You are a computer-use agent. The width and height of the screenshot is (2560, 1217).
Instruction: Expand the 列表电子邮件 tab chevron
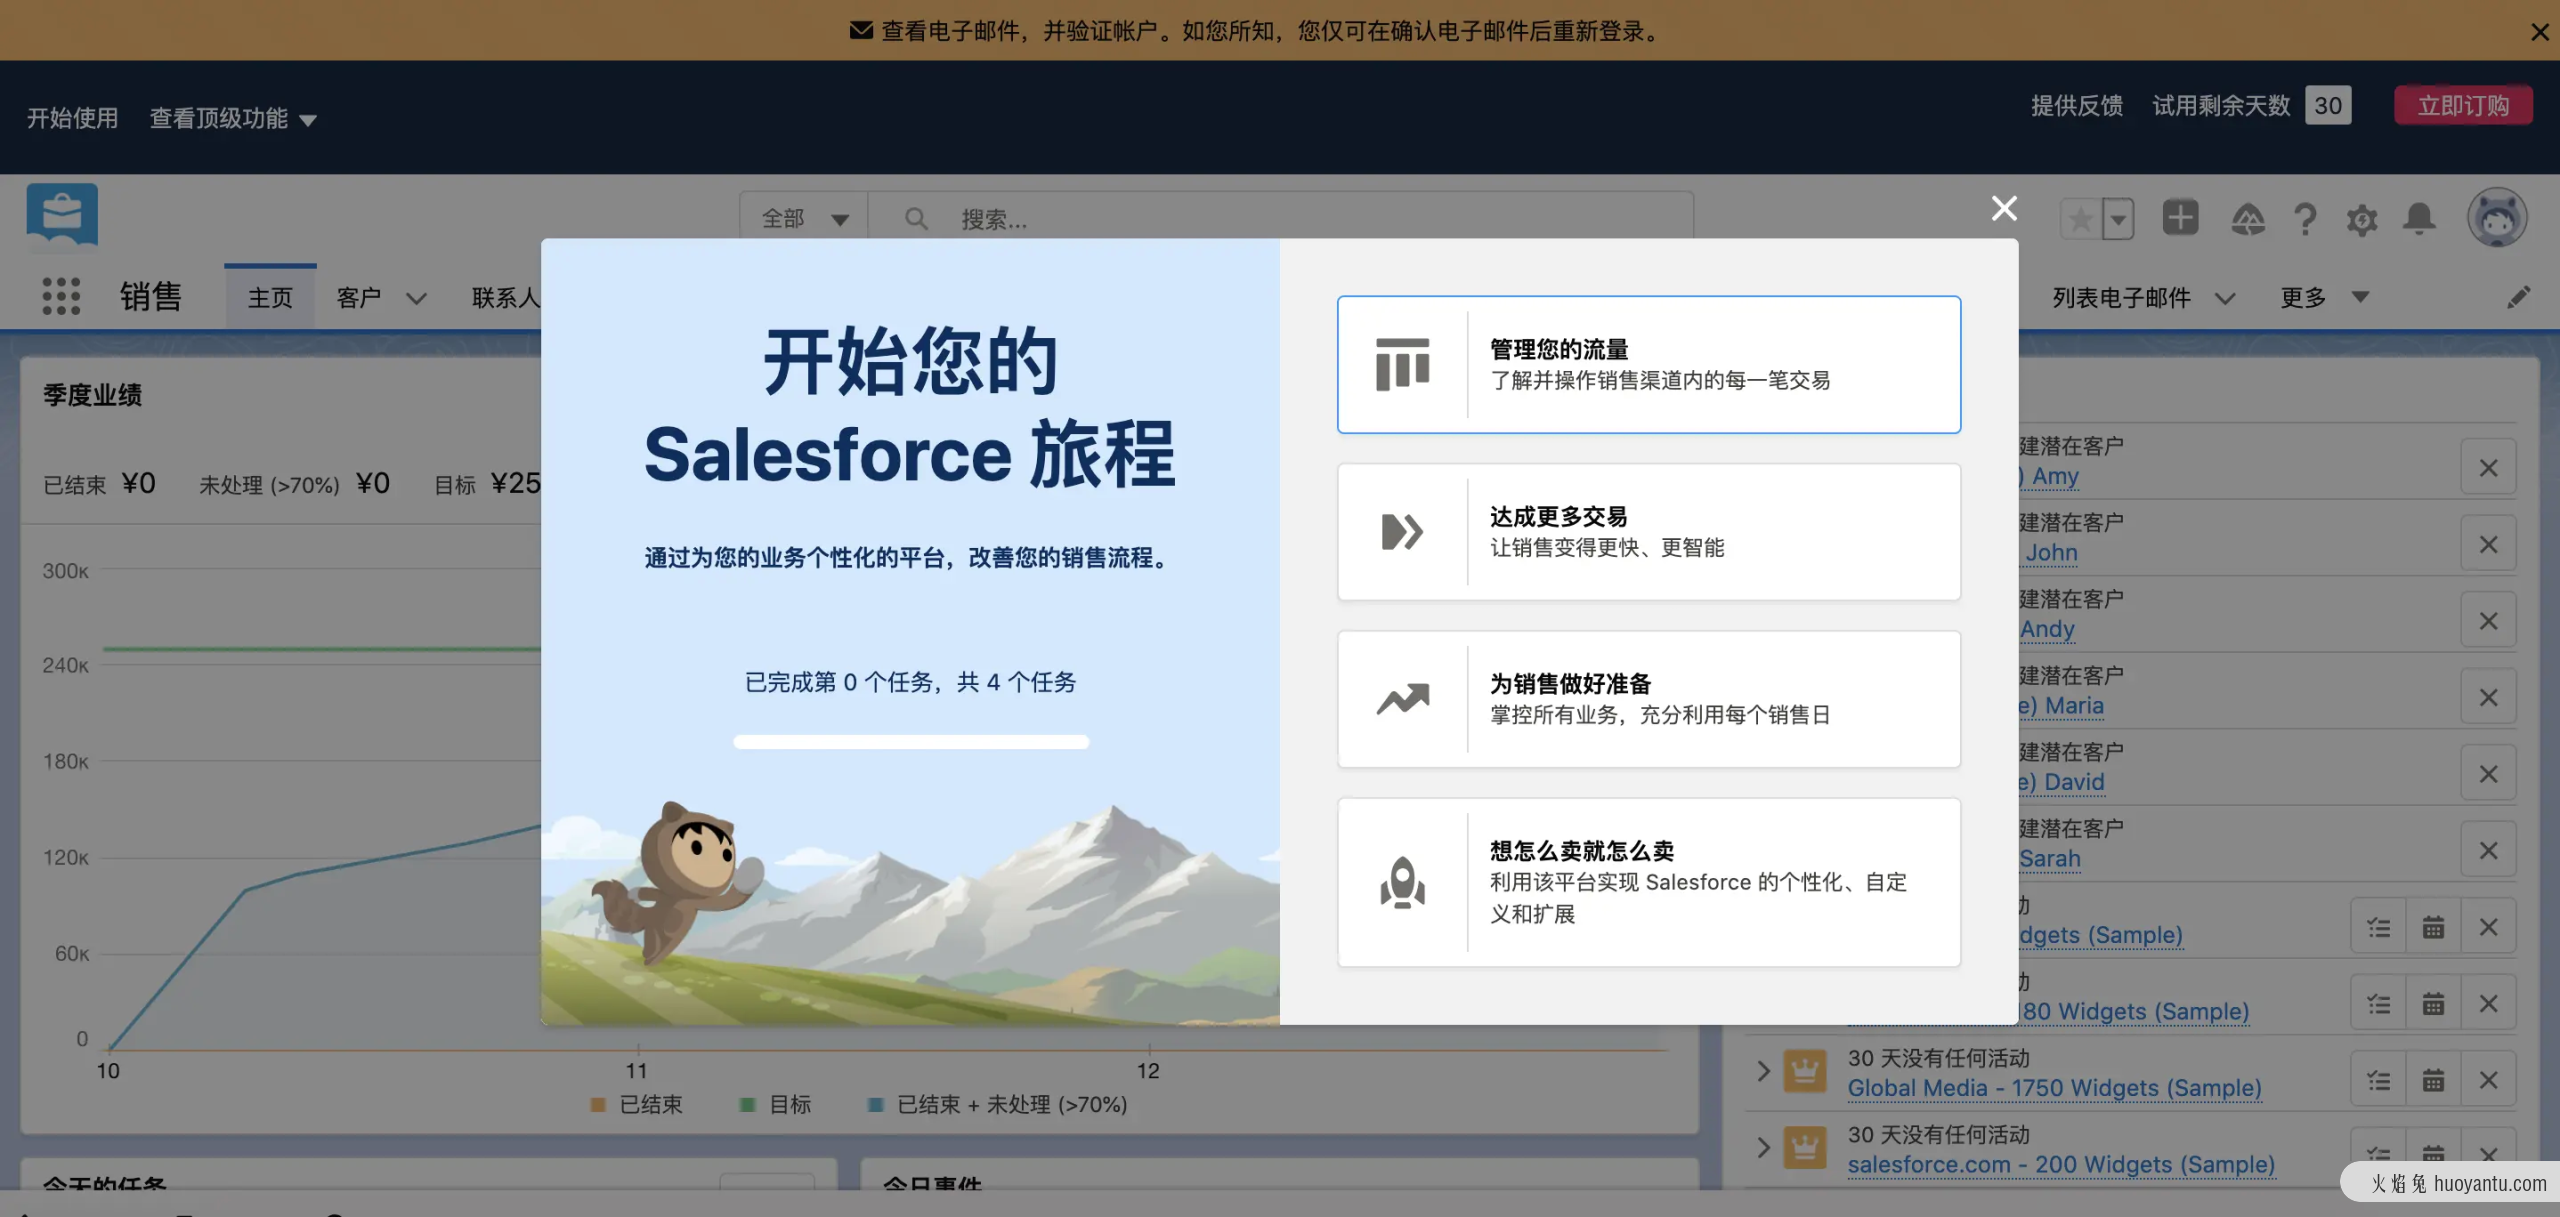[x=2224, y=298]
